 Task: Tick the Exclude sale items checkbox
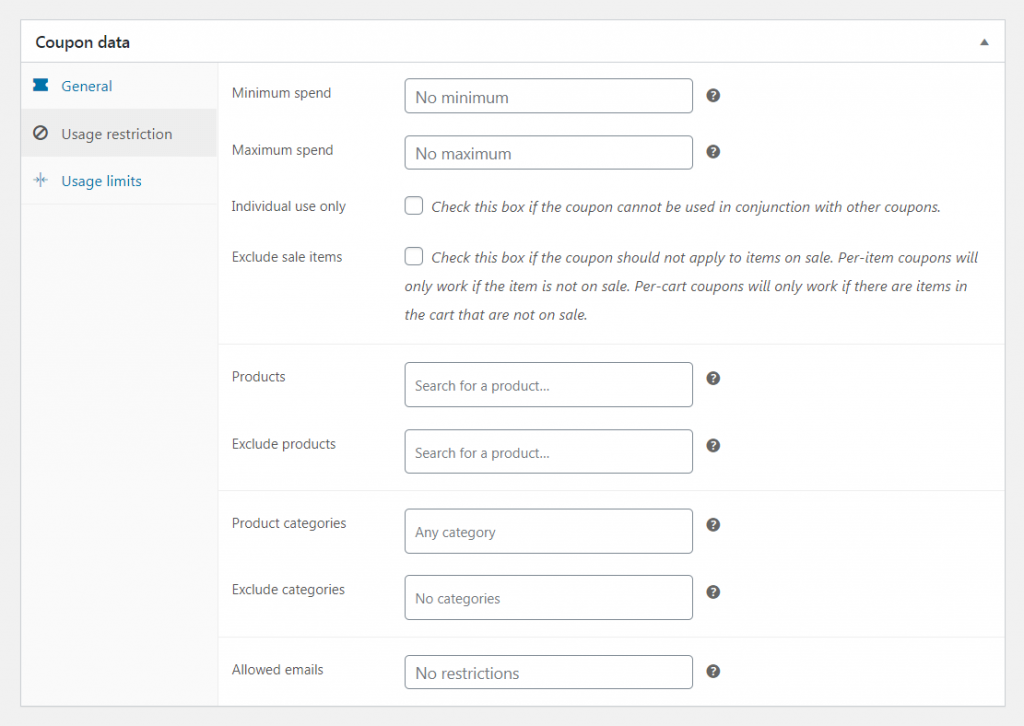pos(413,256)
